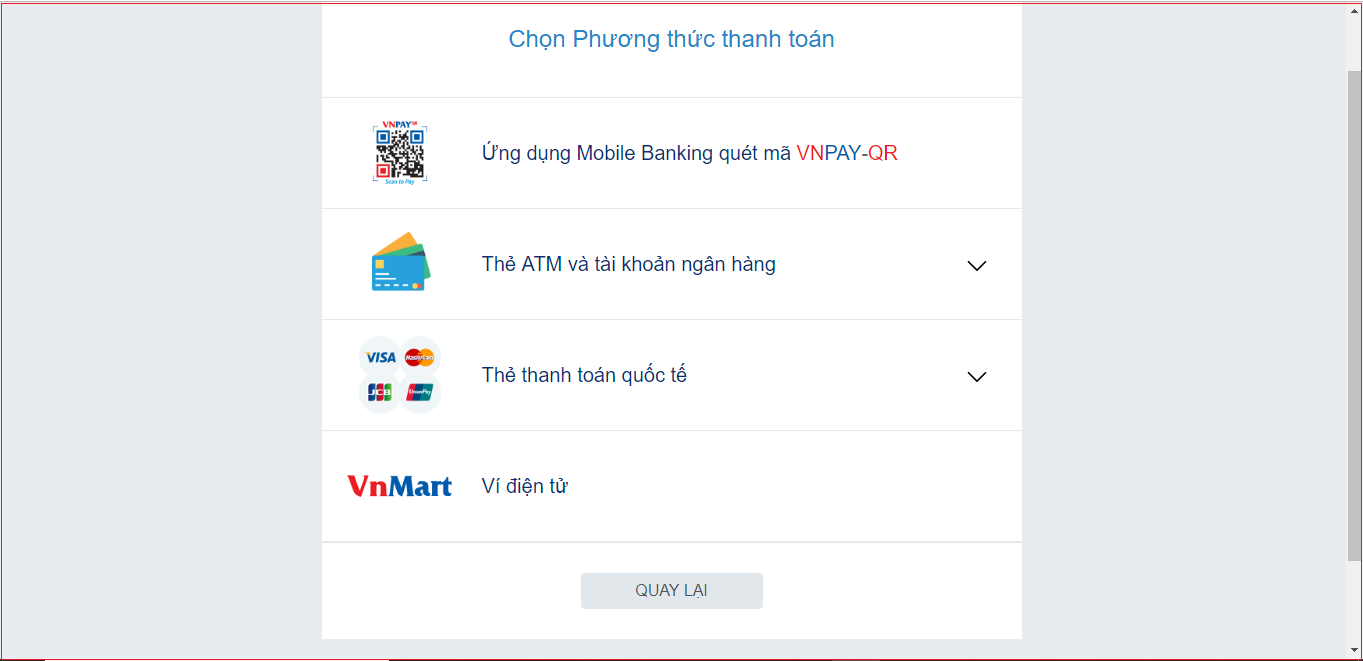The height and width of the screenshot is (661, 1363).
Task: Expand the Thẻ ATM options chevron
Action: [977, 266]
